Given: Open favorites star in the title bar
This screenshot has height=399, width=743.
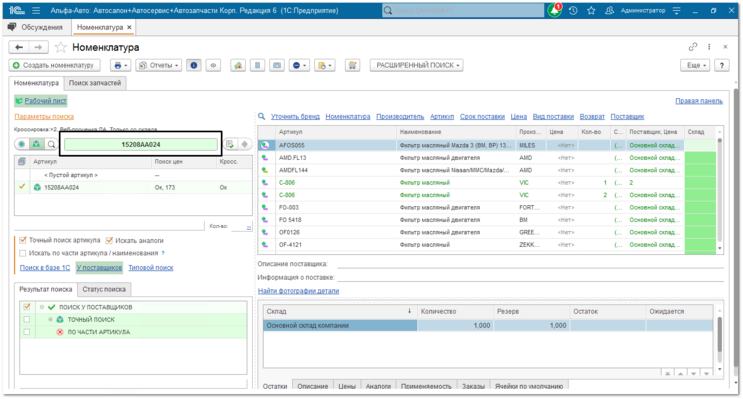Looking at the screenshot, I should click(x=591, y=10).
